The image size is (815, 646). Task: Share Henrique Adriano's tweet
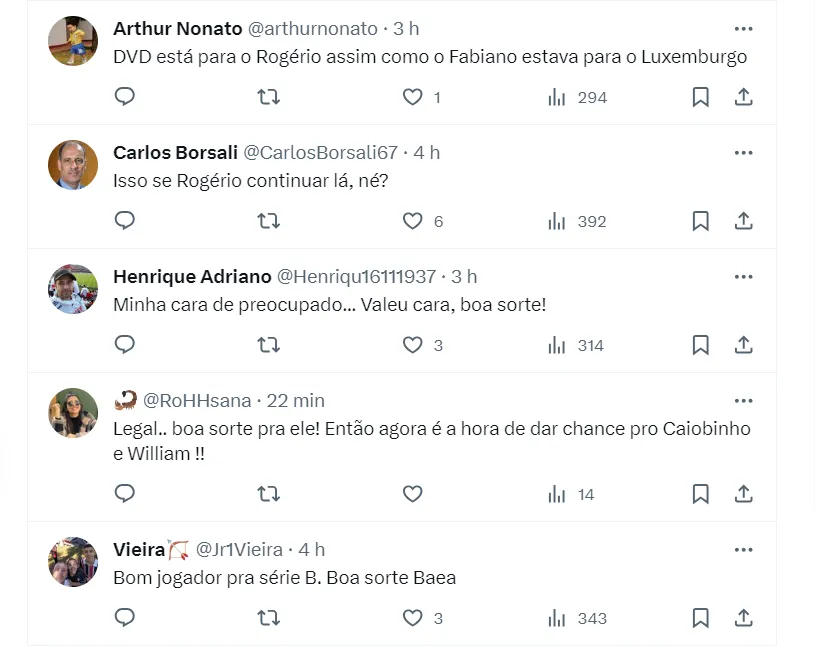pos(743,345)
